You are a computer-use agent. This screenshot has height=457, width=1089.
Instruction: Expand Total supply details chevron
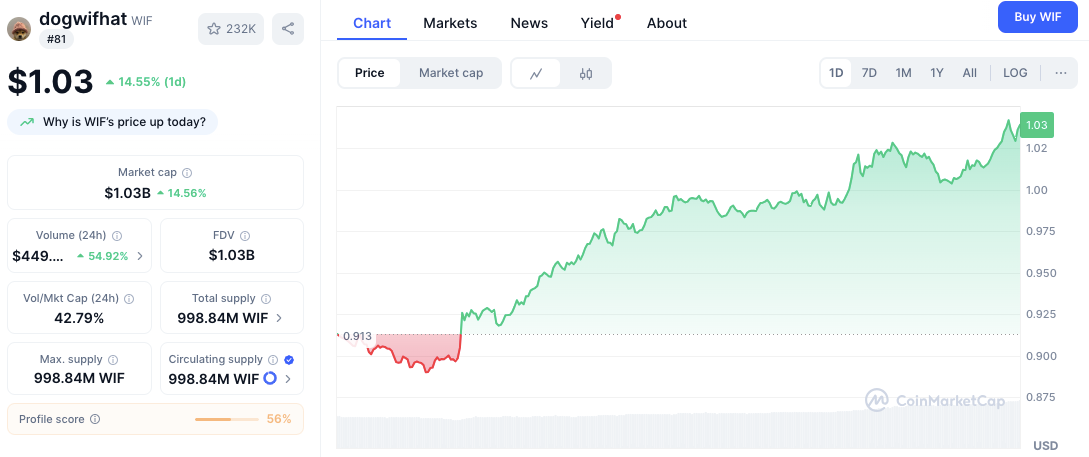point(278,318)
